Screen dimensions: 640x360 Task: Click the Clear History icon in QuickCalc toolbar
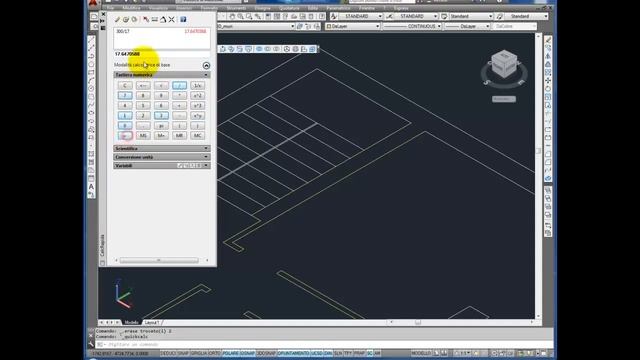click(126, 19)
